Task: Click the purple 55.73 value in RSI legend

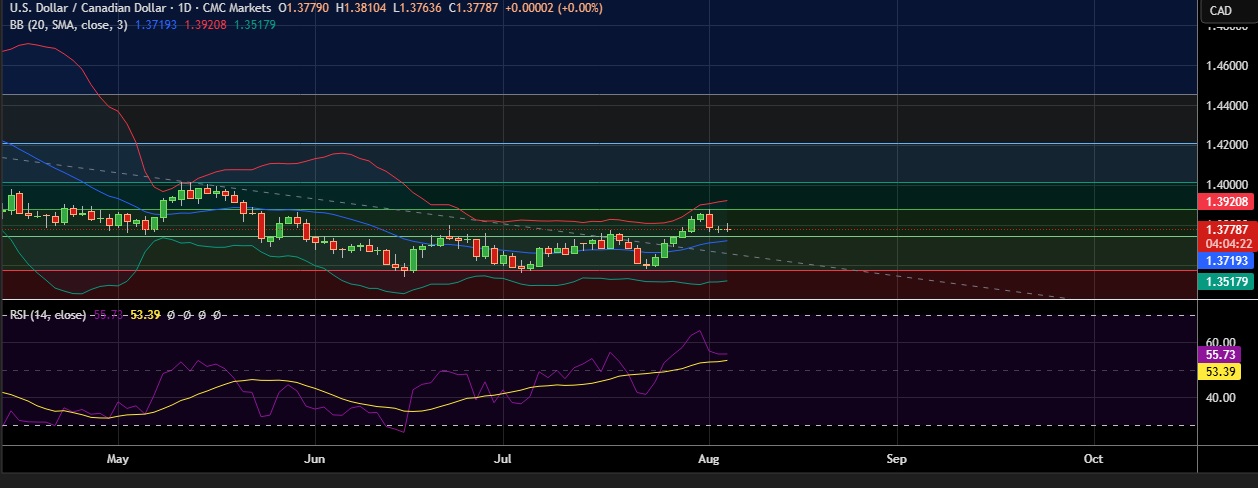Action: pos(108,314)
